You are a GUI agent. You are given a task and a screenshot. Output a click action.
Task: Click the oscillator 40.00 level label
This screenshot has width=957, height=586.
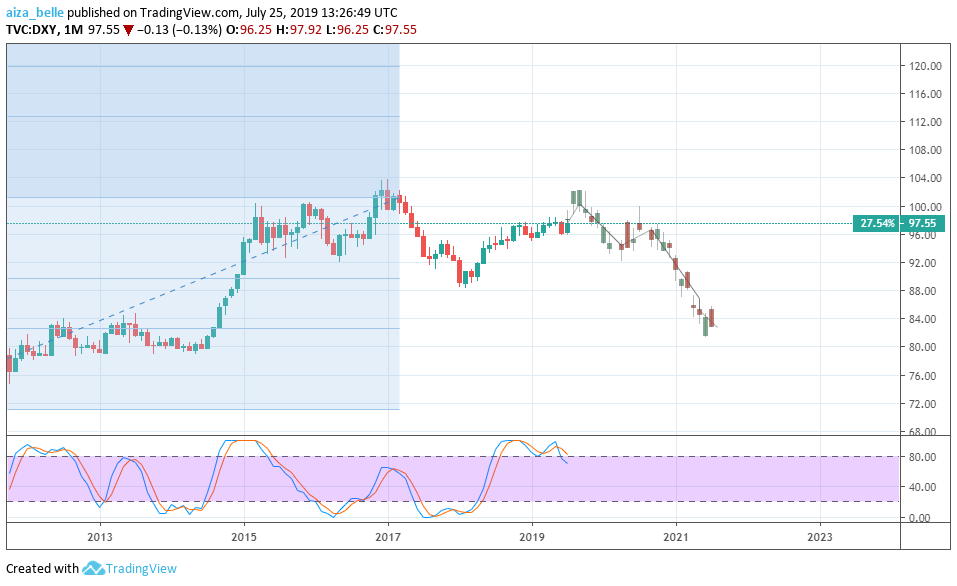click(923, 487)
